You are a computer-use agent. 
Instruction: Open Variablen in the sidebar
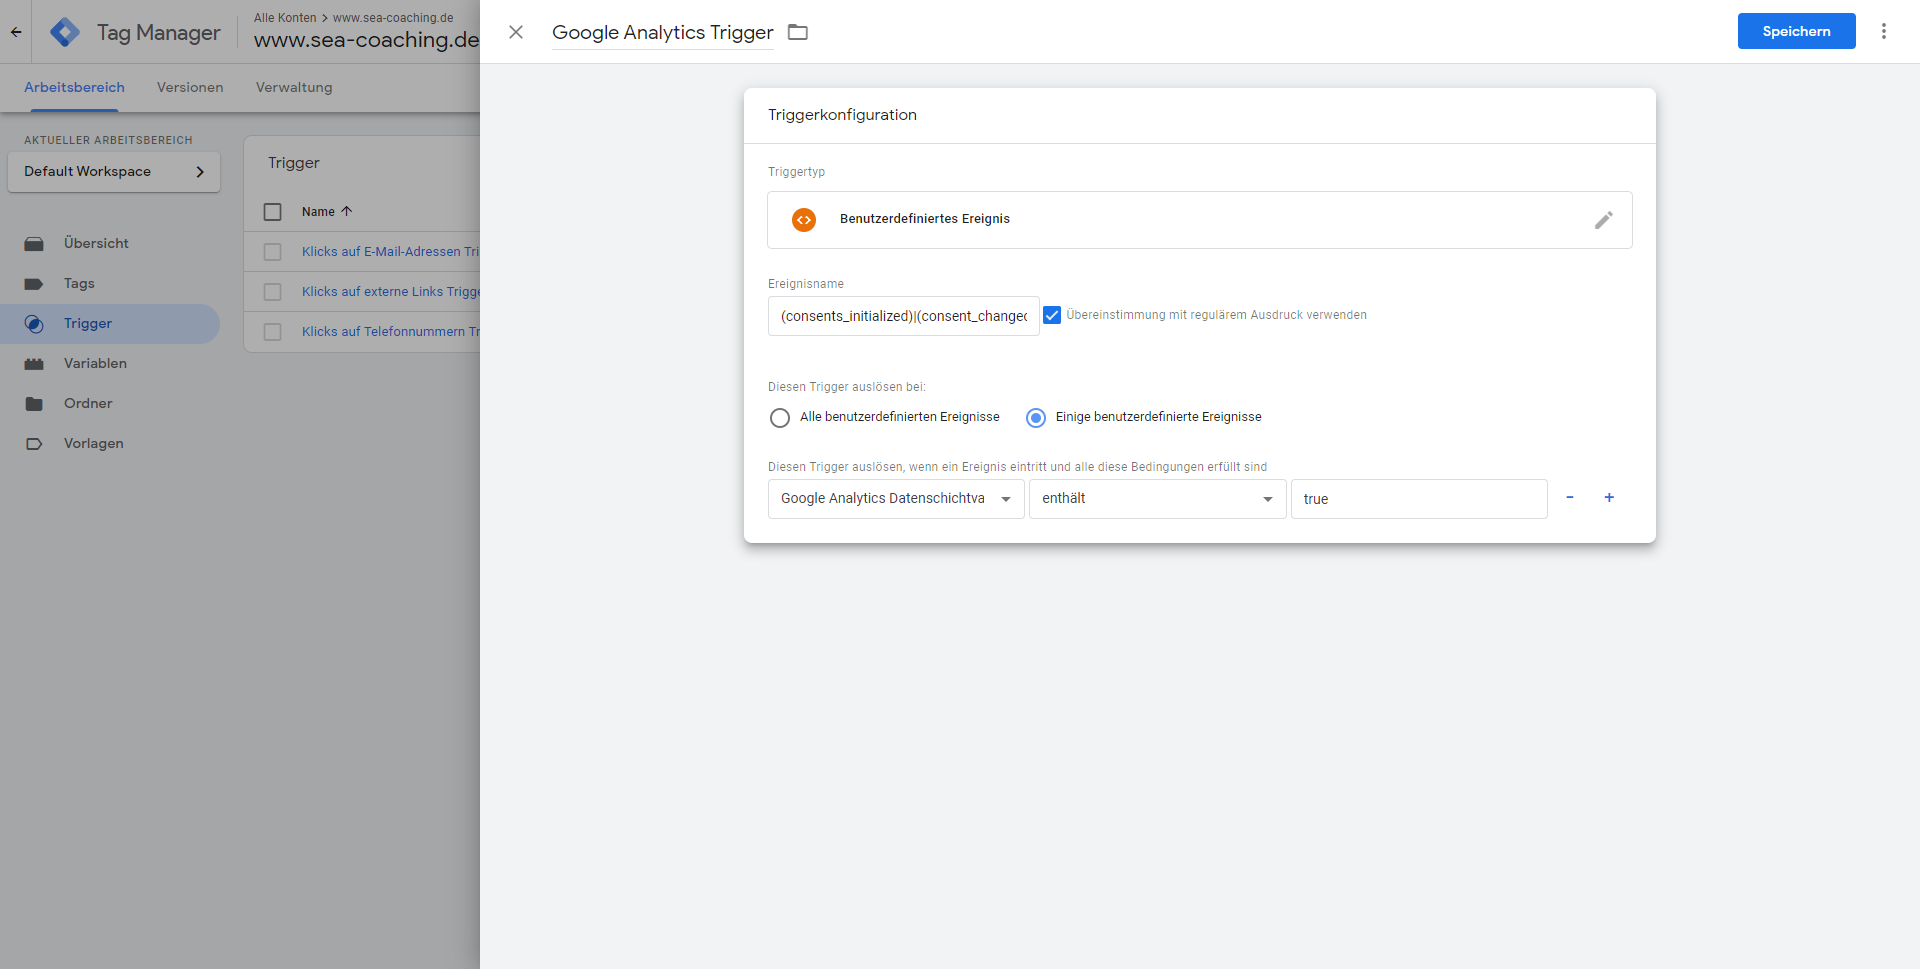95,364
